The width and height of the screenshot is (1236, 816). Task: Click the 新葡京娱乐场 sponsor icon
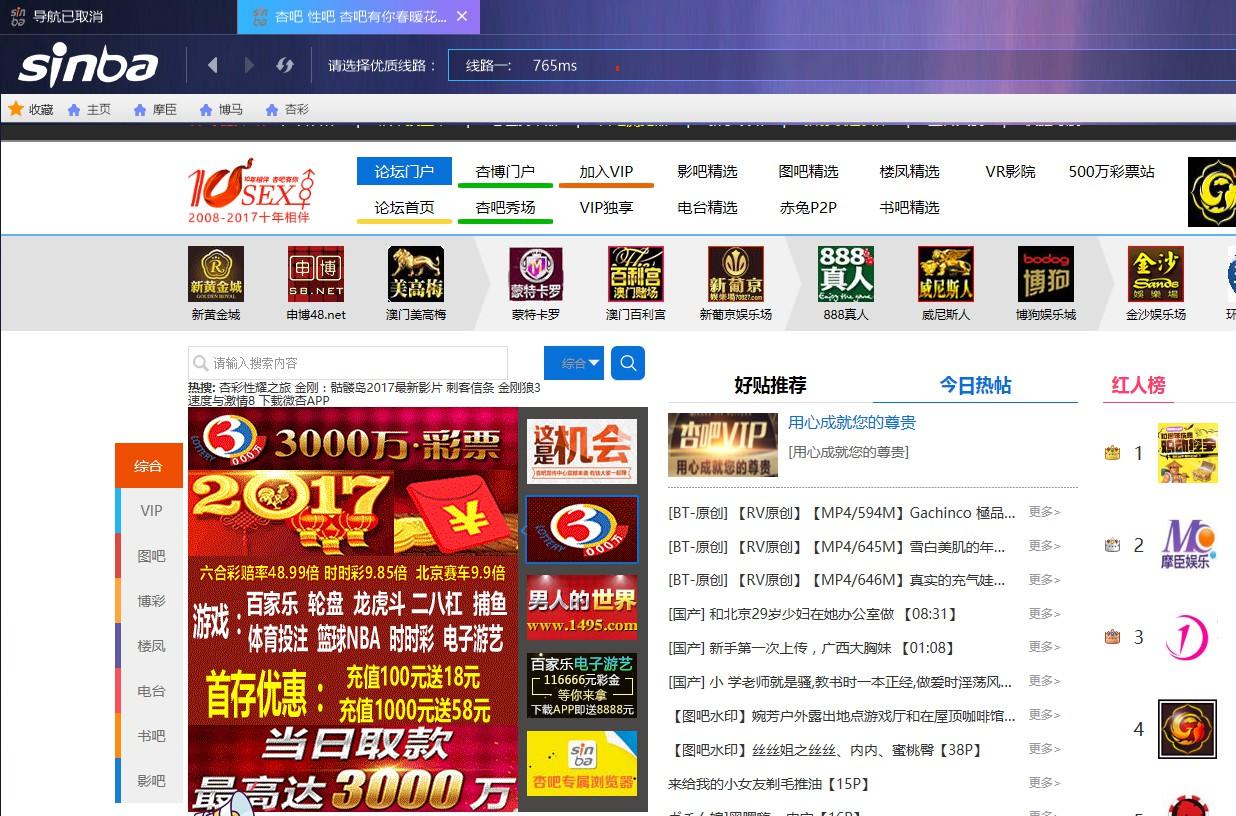pyautogui.click(x=736, y=274)
